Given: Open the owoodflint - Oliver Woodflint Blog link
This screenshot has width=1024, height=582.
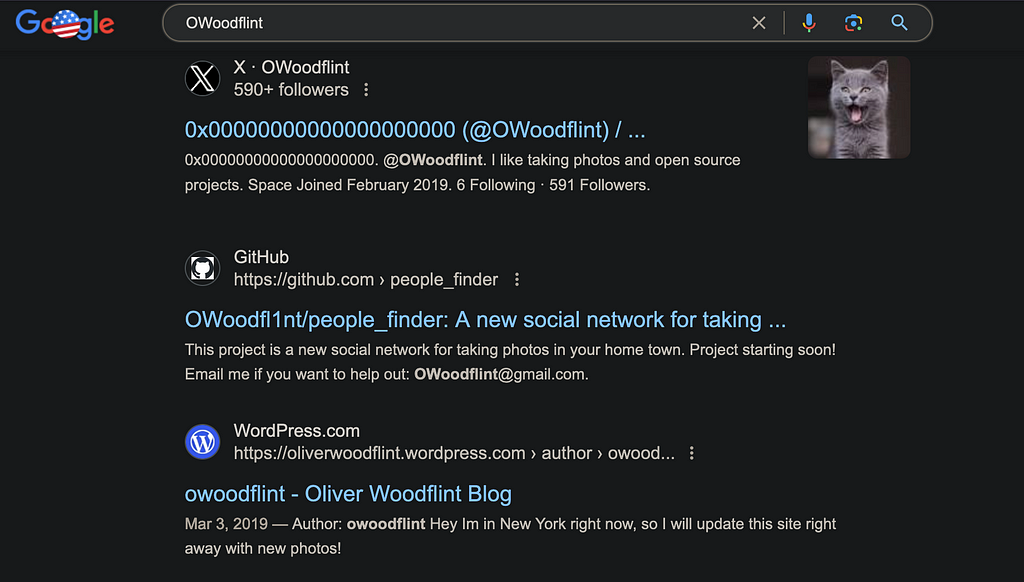Looking at the screenshot, I should [348, 494].
